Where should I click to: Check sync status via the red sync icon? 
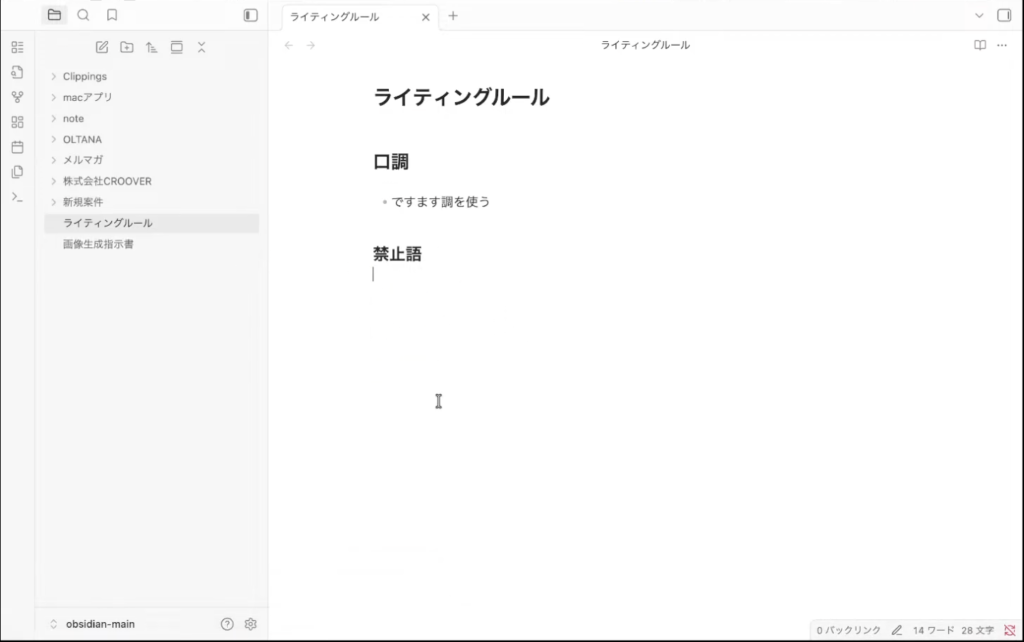[x=1008, y=629]
